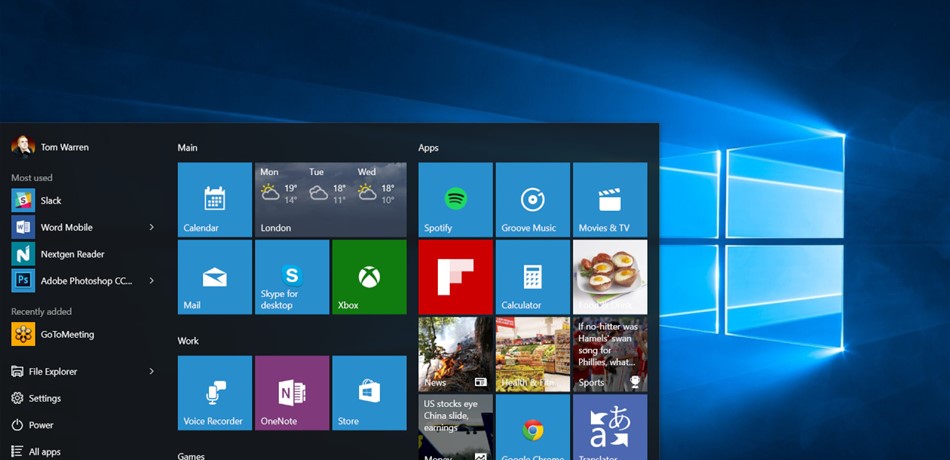Screen dimensions: 950x460
Task: Open Food & Drink eggs thumbnail tile
Action: click(x=610, y=277)
